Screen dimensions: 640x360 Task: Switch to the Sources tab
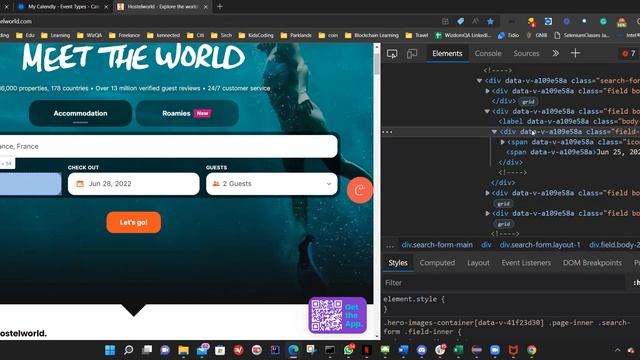[x=526, y=53]
